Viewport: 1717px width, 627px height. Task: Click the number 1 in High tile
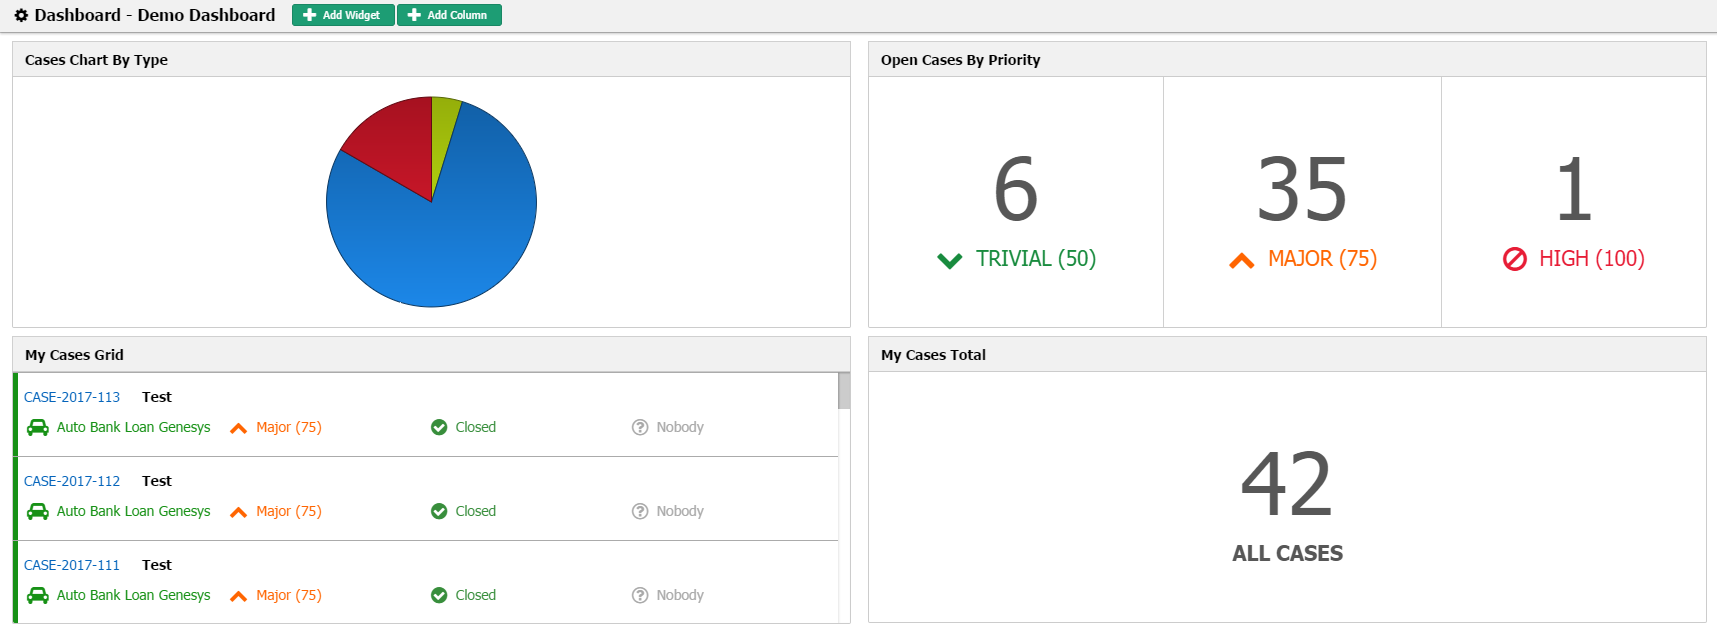(1574, 189)
